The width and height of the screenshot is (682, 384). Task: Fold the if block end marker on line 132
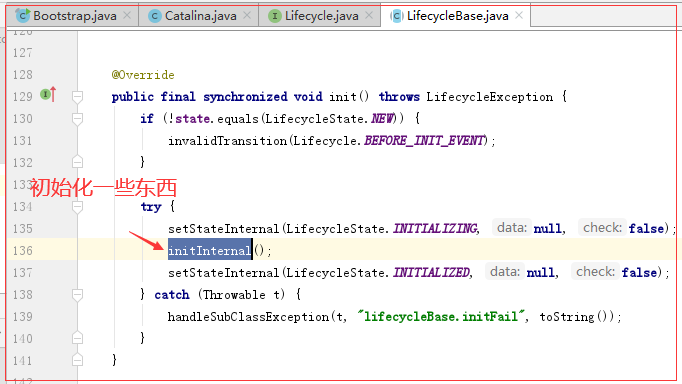pos(77,162)
